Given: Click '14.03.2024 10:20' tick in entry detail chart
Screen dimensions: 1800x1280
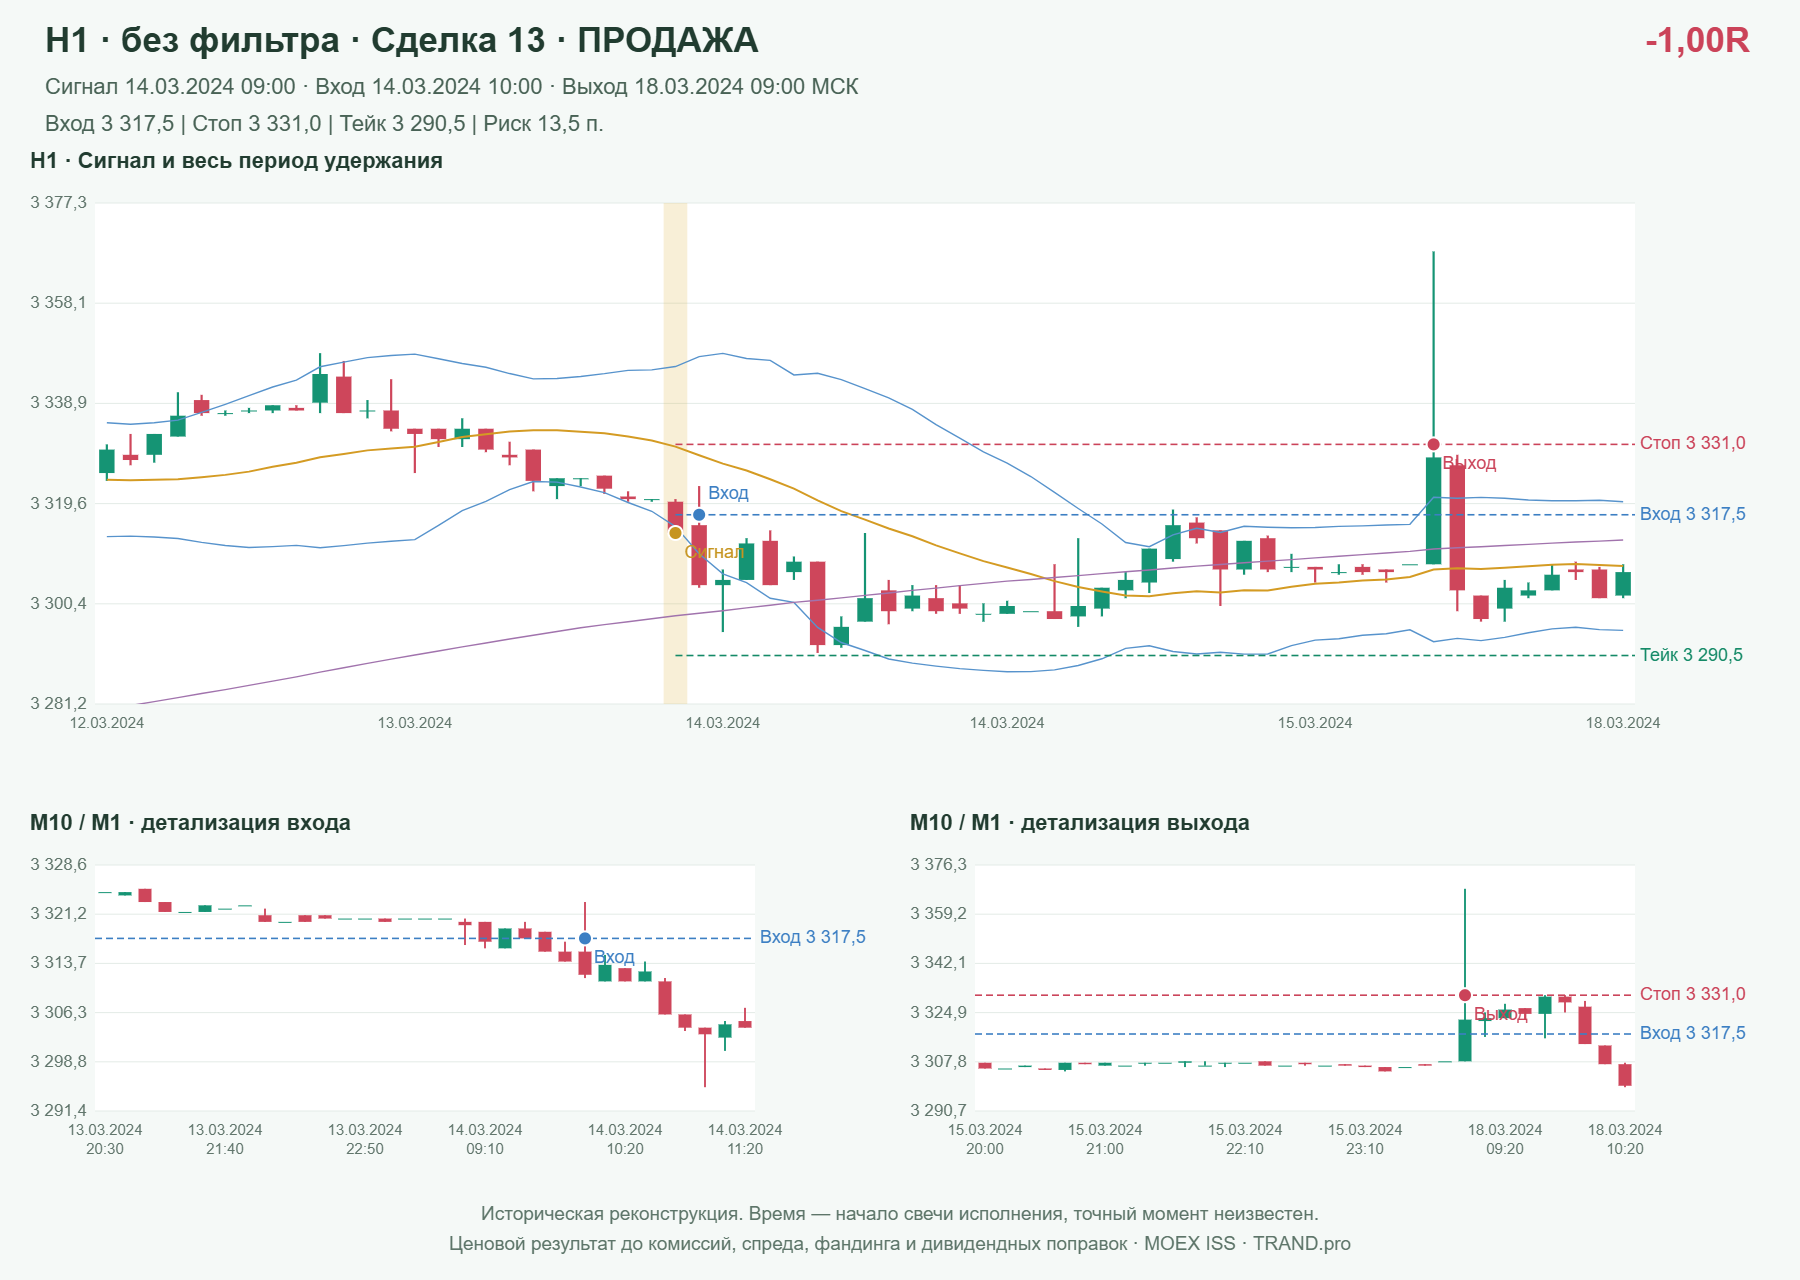Looking at the screenshot, I should (x=625, y=1139).
